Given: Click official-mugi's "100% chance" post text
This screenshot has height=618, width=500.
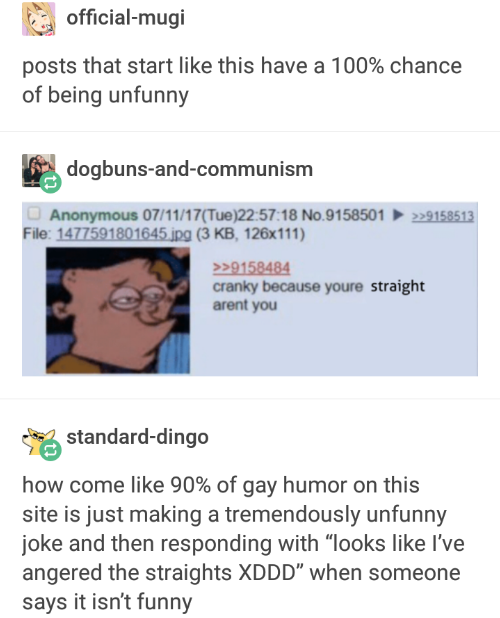Looking at the screenshot, I should pyautogui.click(x=242, y=80).
